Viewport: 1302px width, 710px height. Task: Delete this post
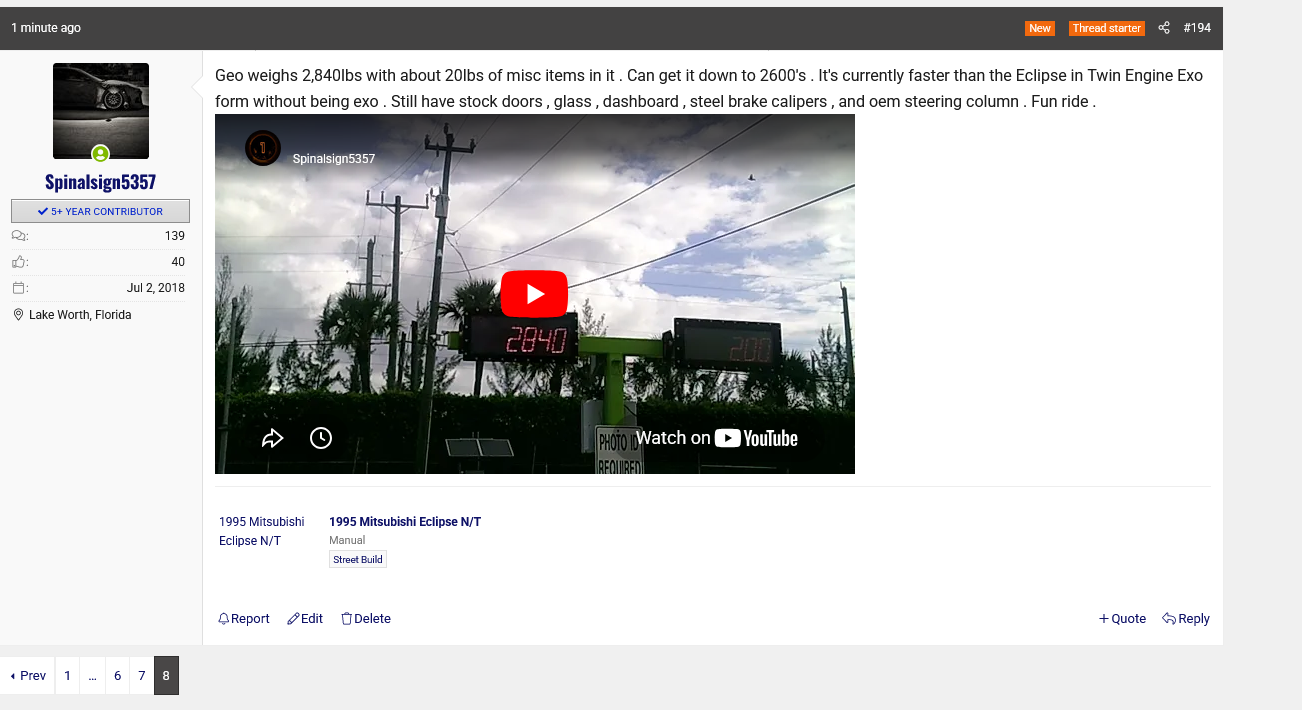(x=366, y=619)
